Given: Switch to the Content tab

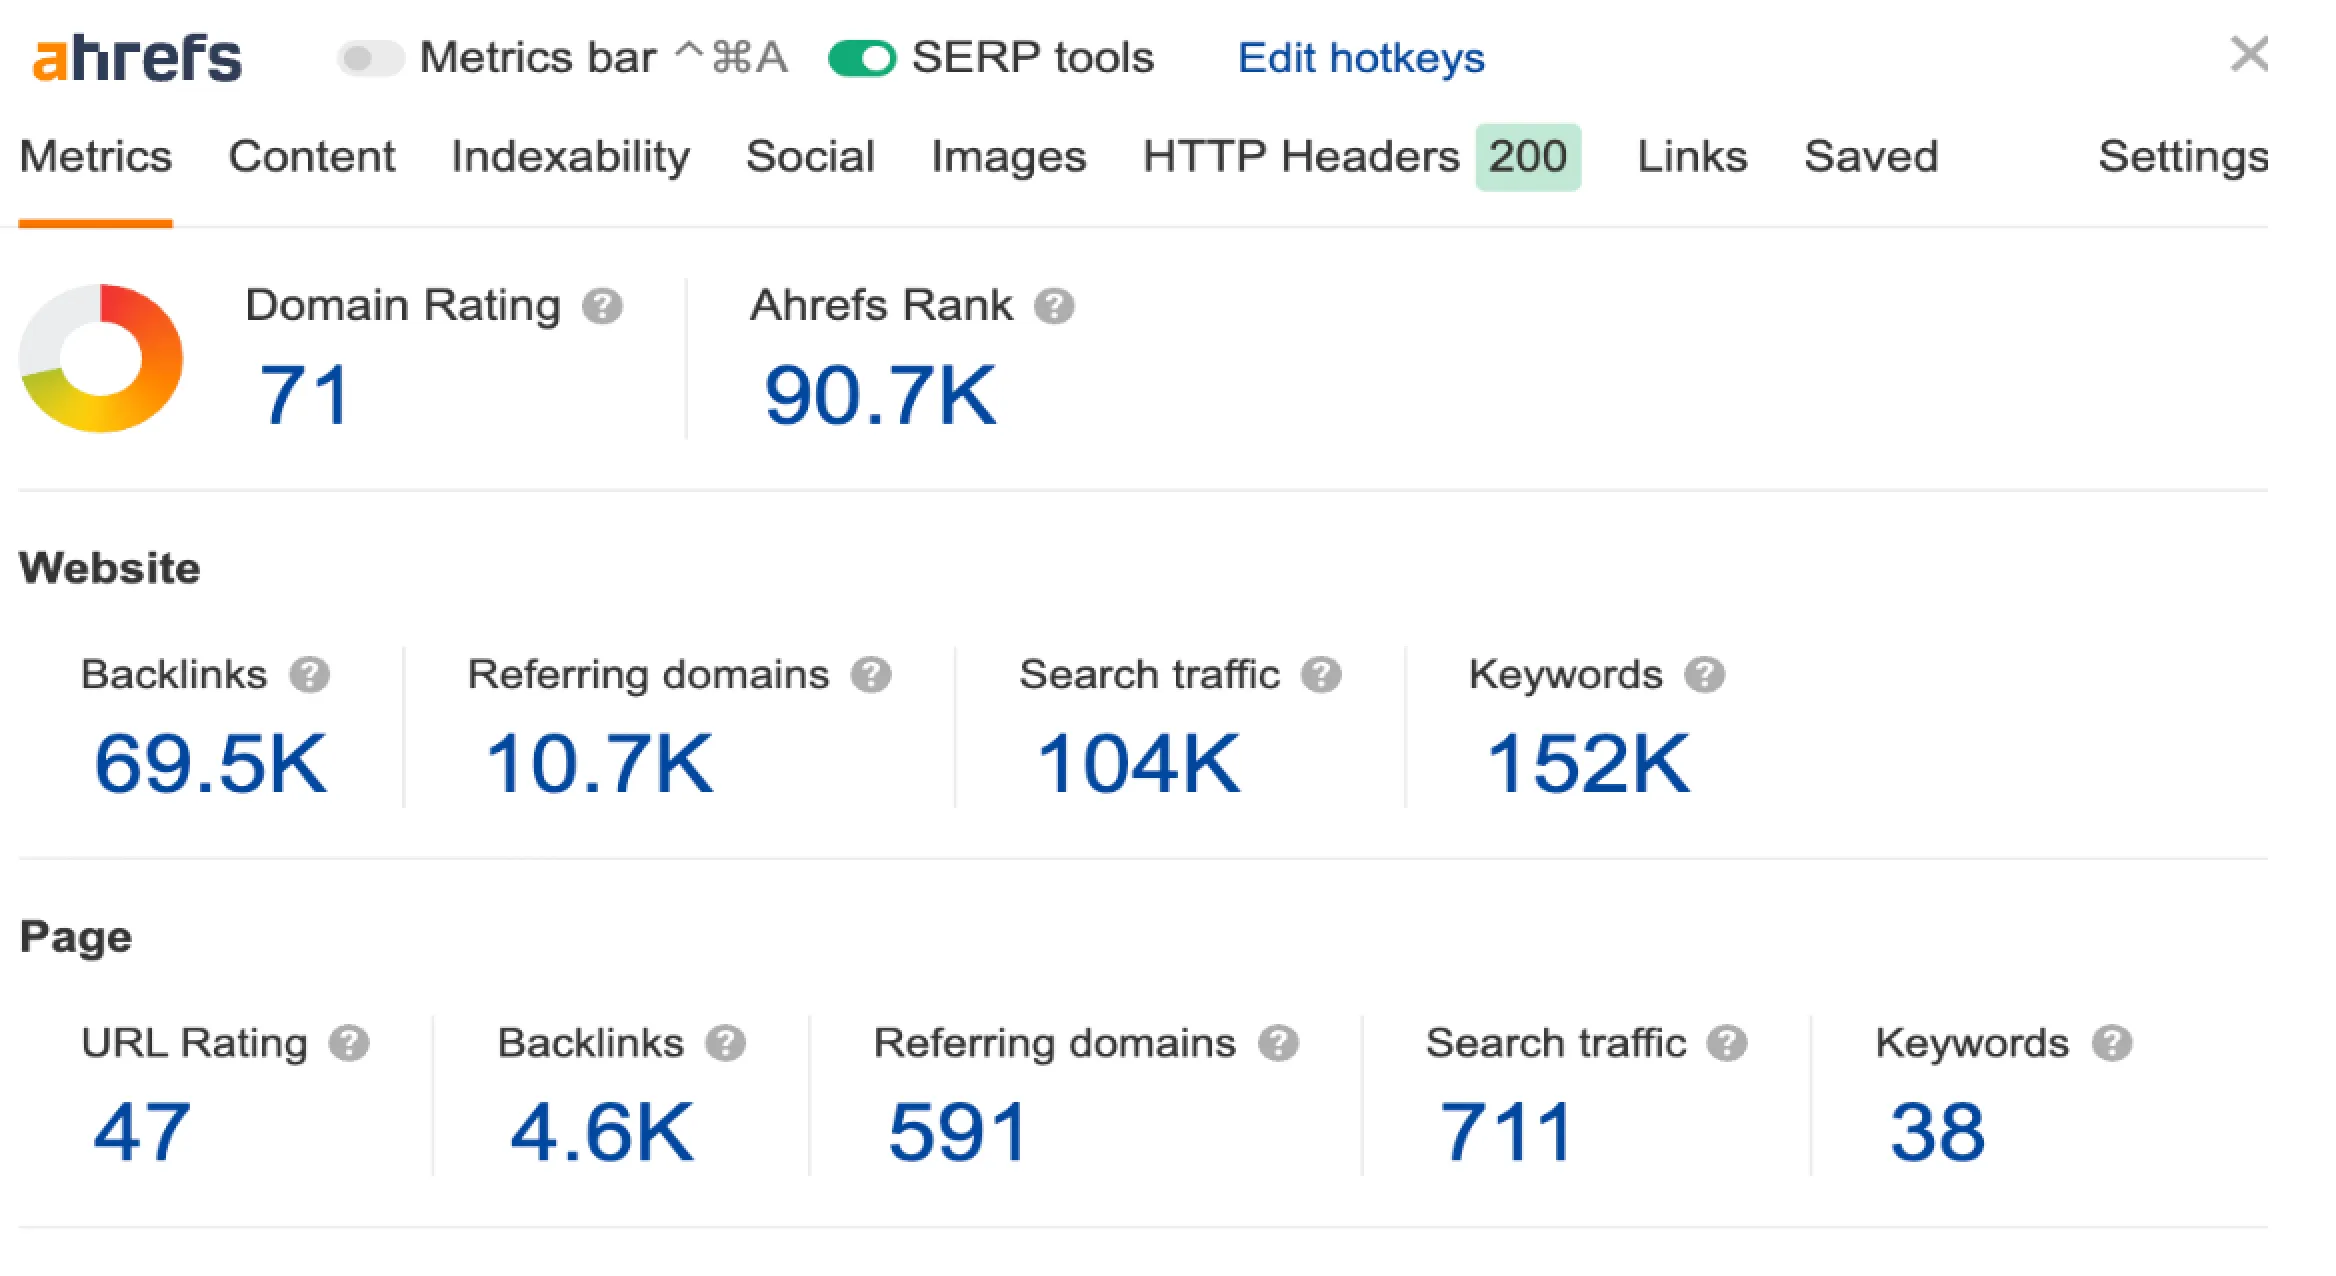Looking at the screenshot, I should coord(312,157).
